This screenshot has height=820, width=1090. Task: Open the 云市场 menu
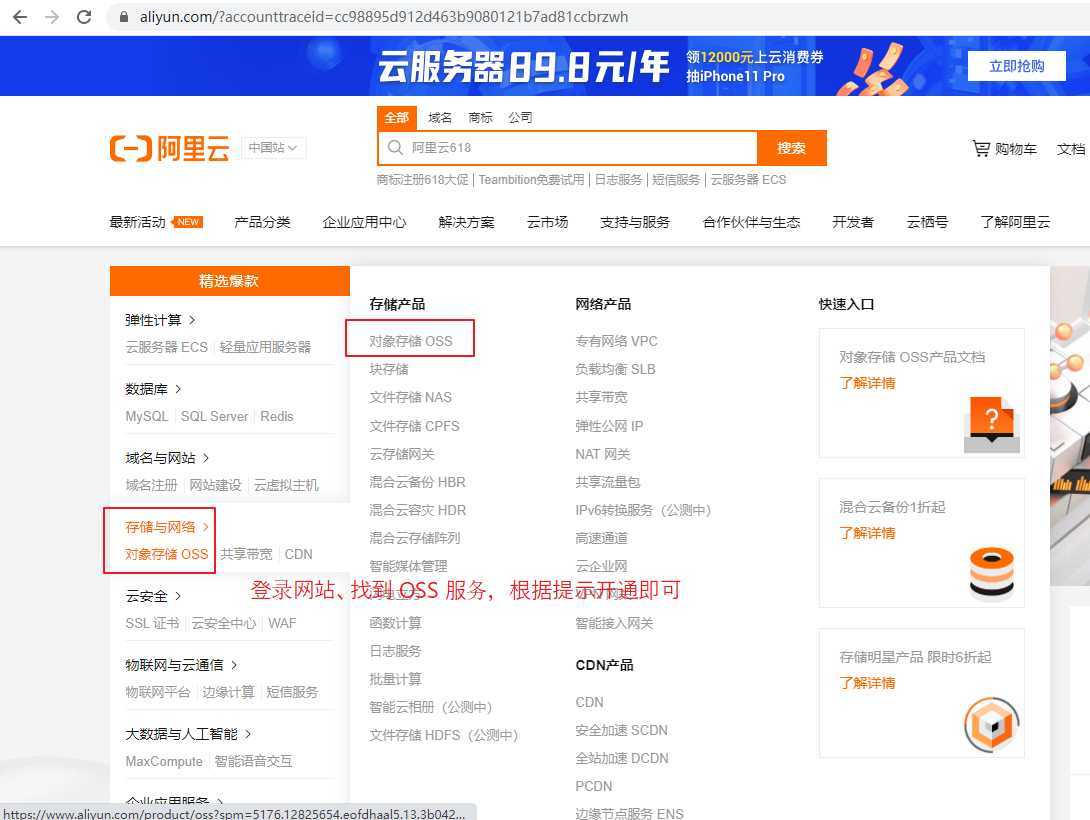[547, 222]
